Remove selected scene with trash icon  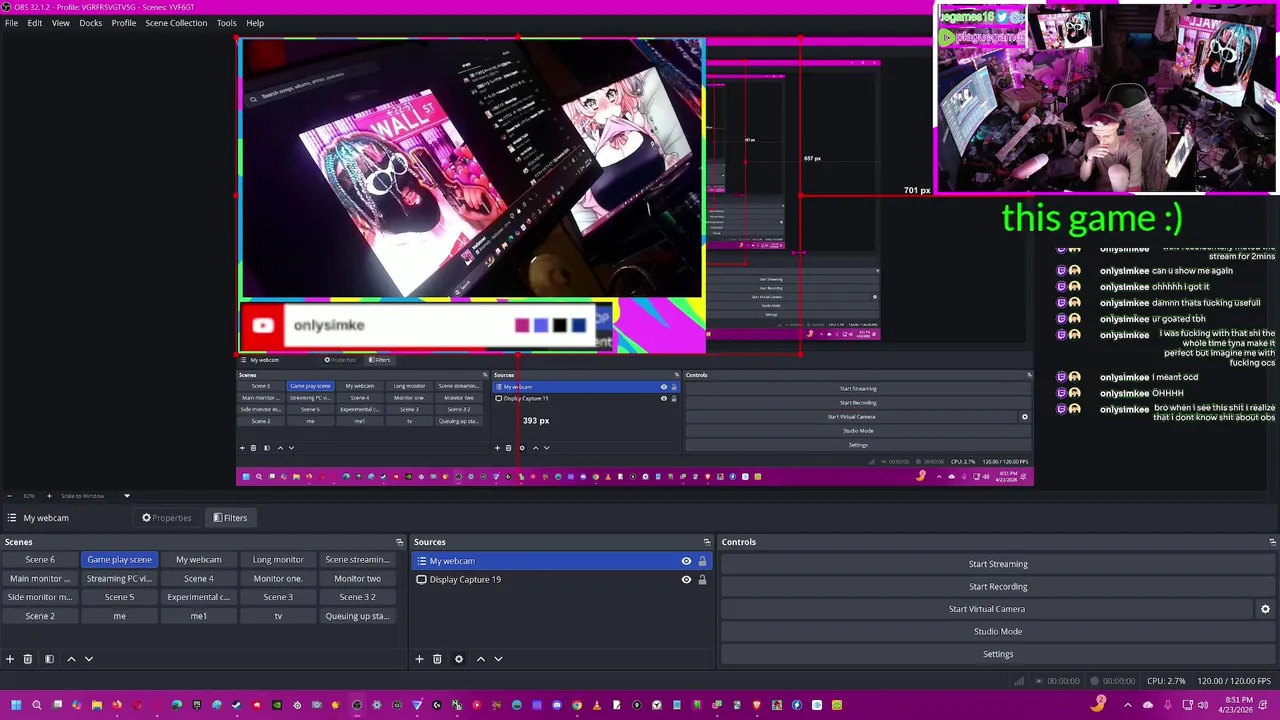coord(28,659)
